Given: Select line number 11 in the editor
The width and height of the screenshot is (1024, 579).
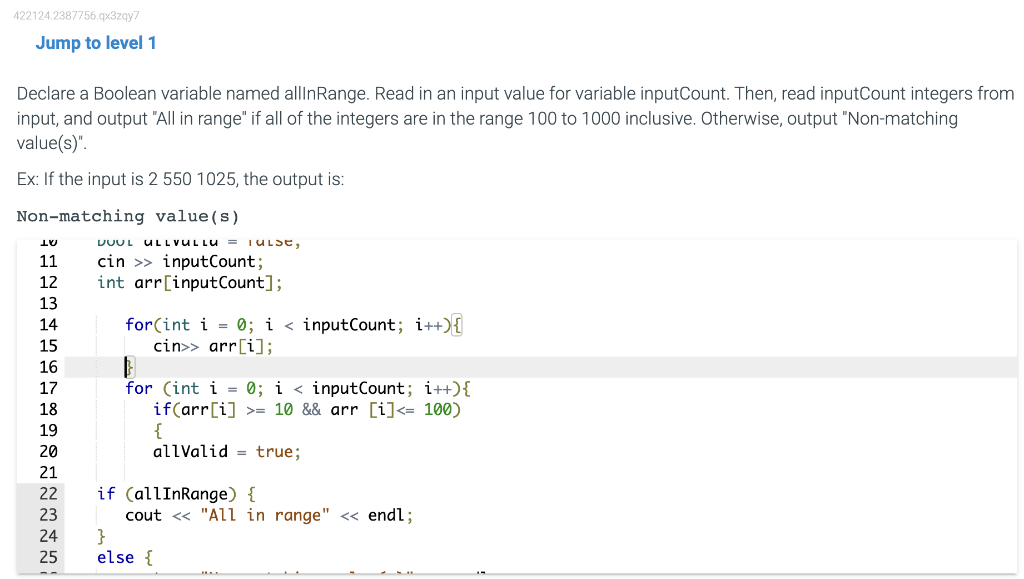Looking at the screenshot, I should point(48,261).
